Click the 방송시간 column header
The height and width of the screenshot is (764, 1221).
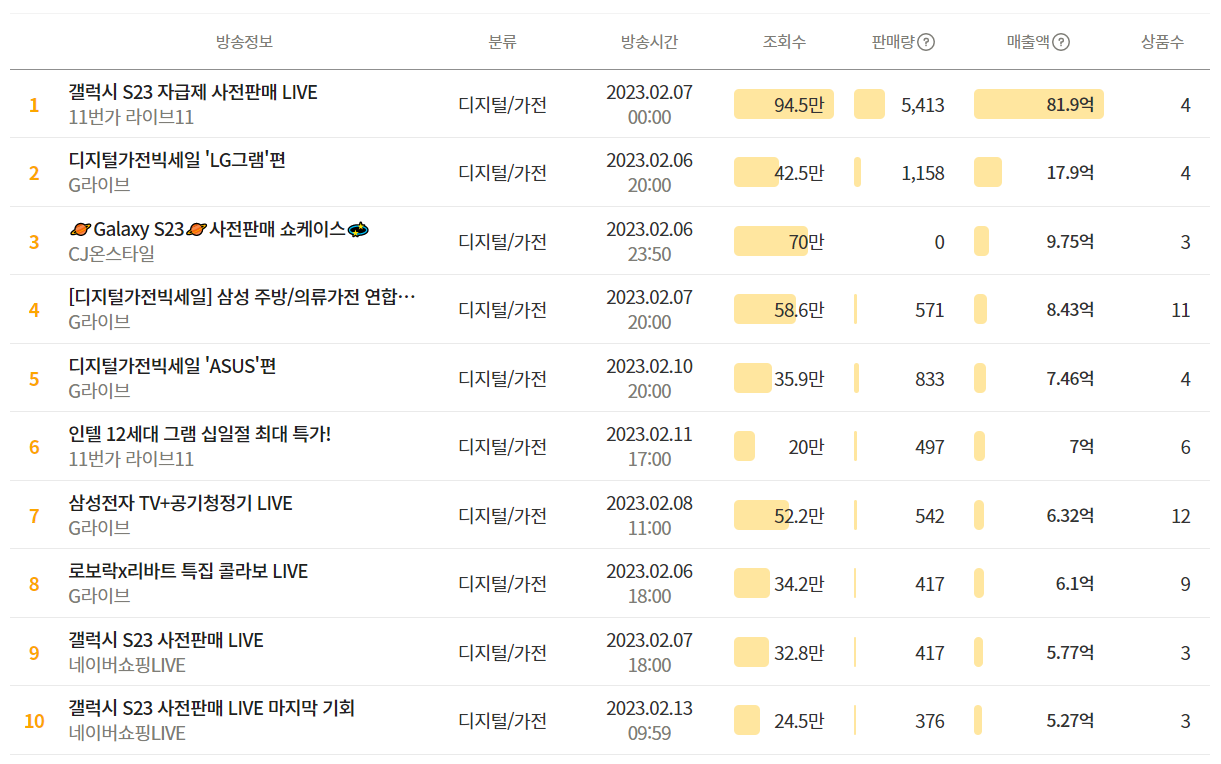coord(649,42)
